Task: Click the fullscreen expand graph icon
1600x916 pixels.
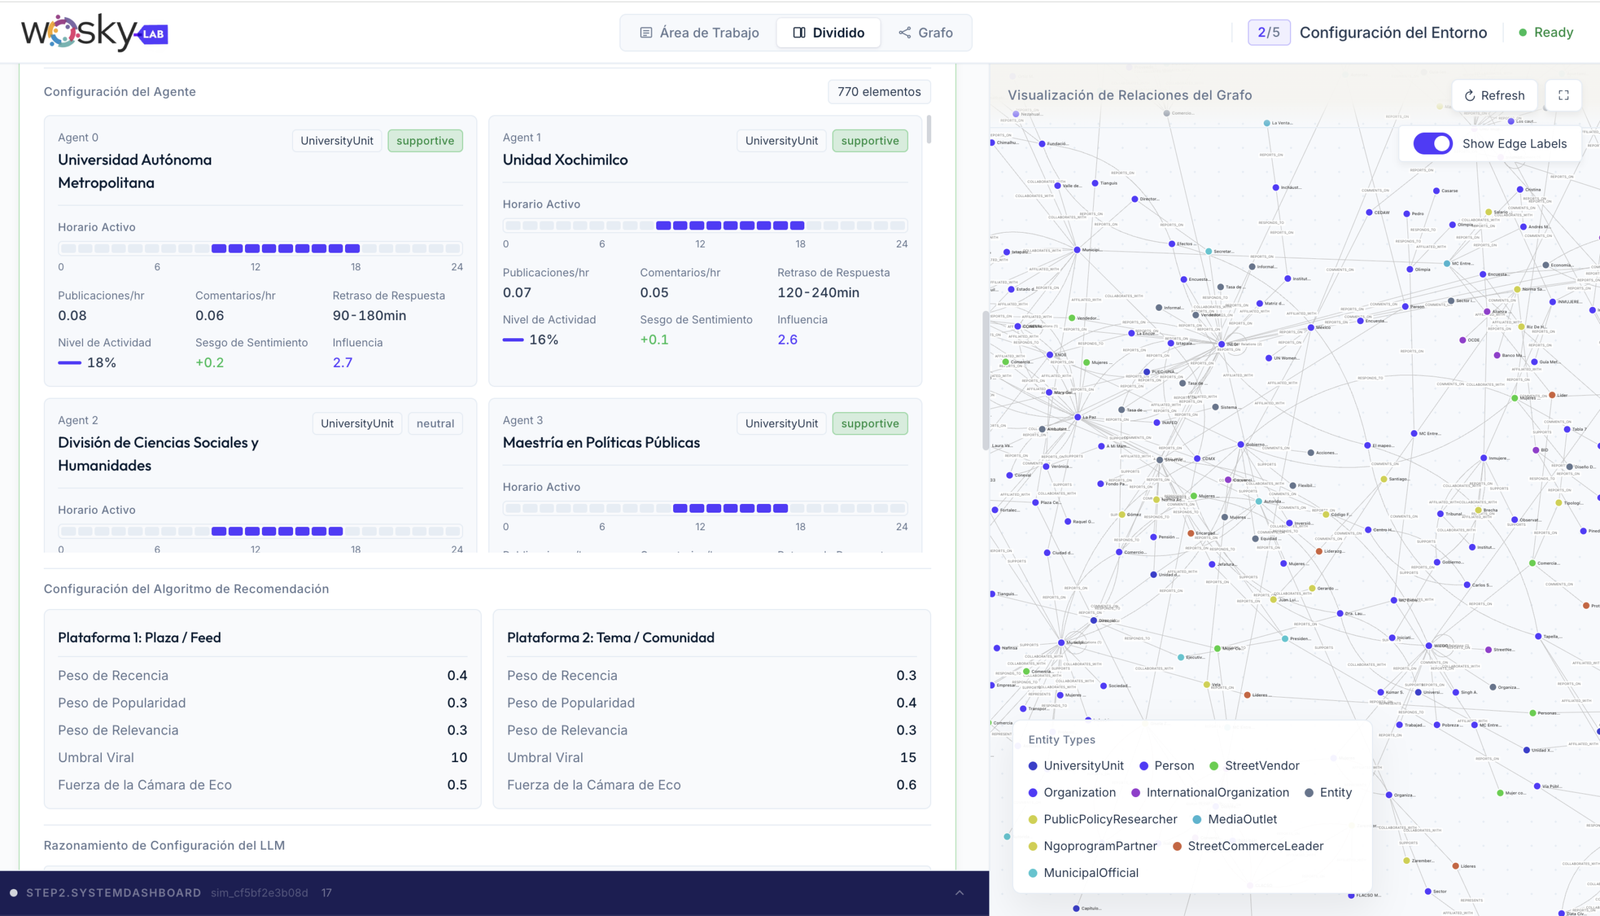Action: pyautogui.click(x=1563, y=95)
